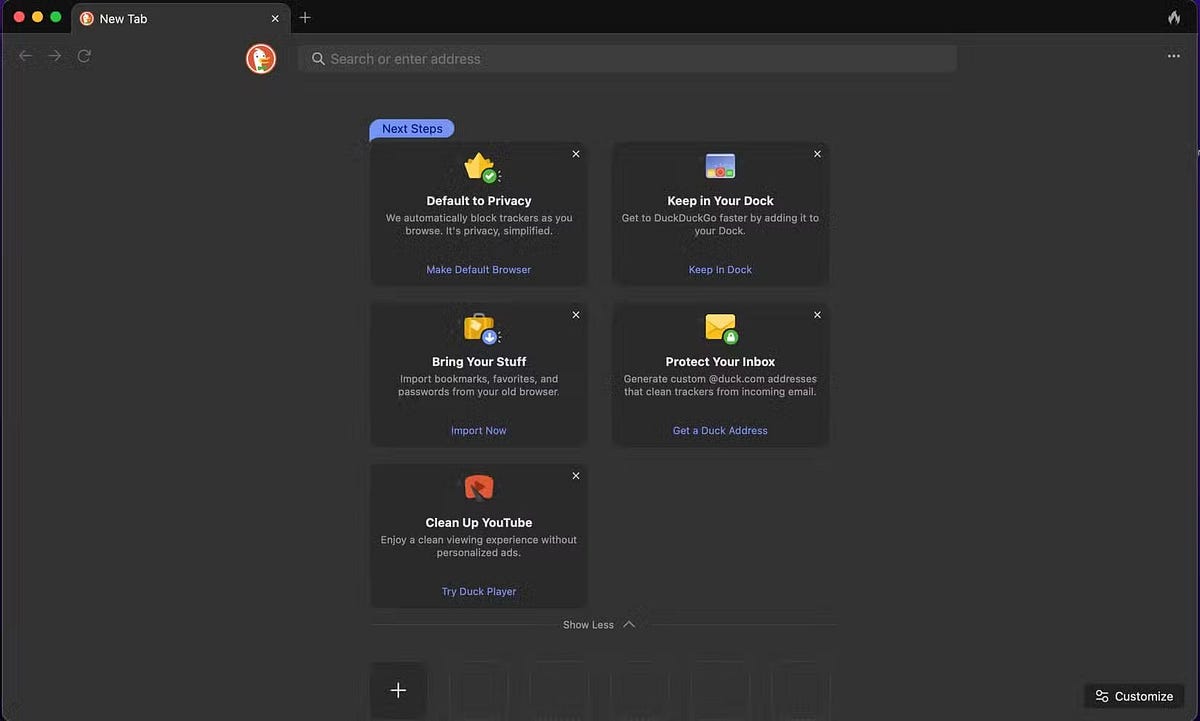Click the dock icon on Keep in Your Dock card
The width and height of the screenshot is (1200, 721).
[720, 166]
